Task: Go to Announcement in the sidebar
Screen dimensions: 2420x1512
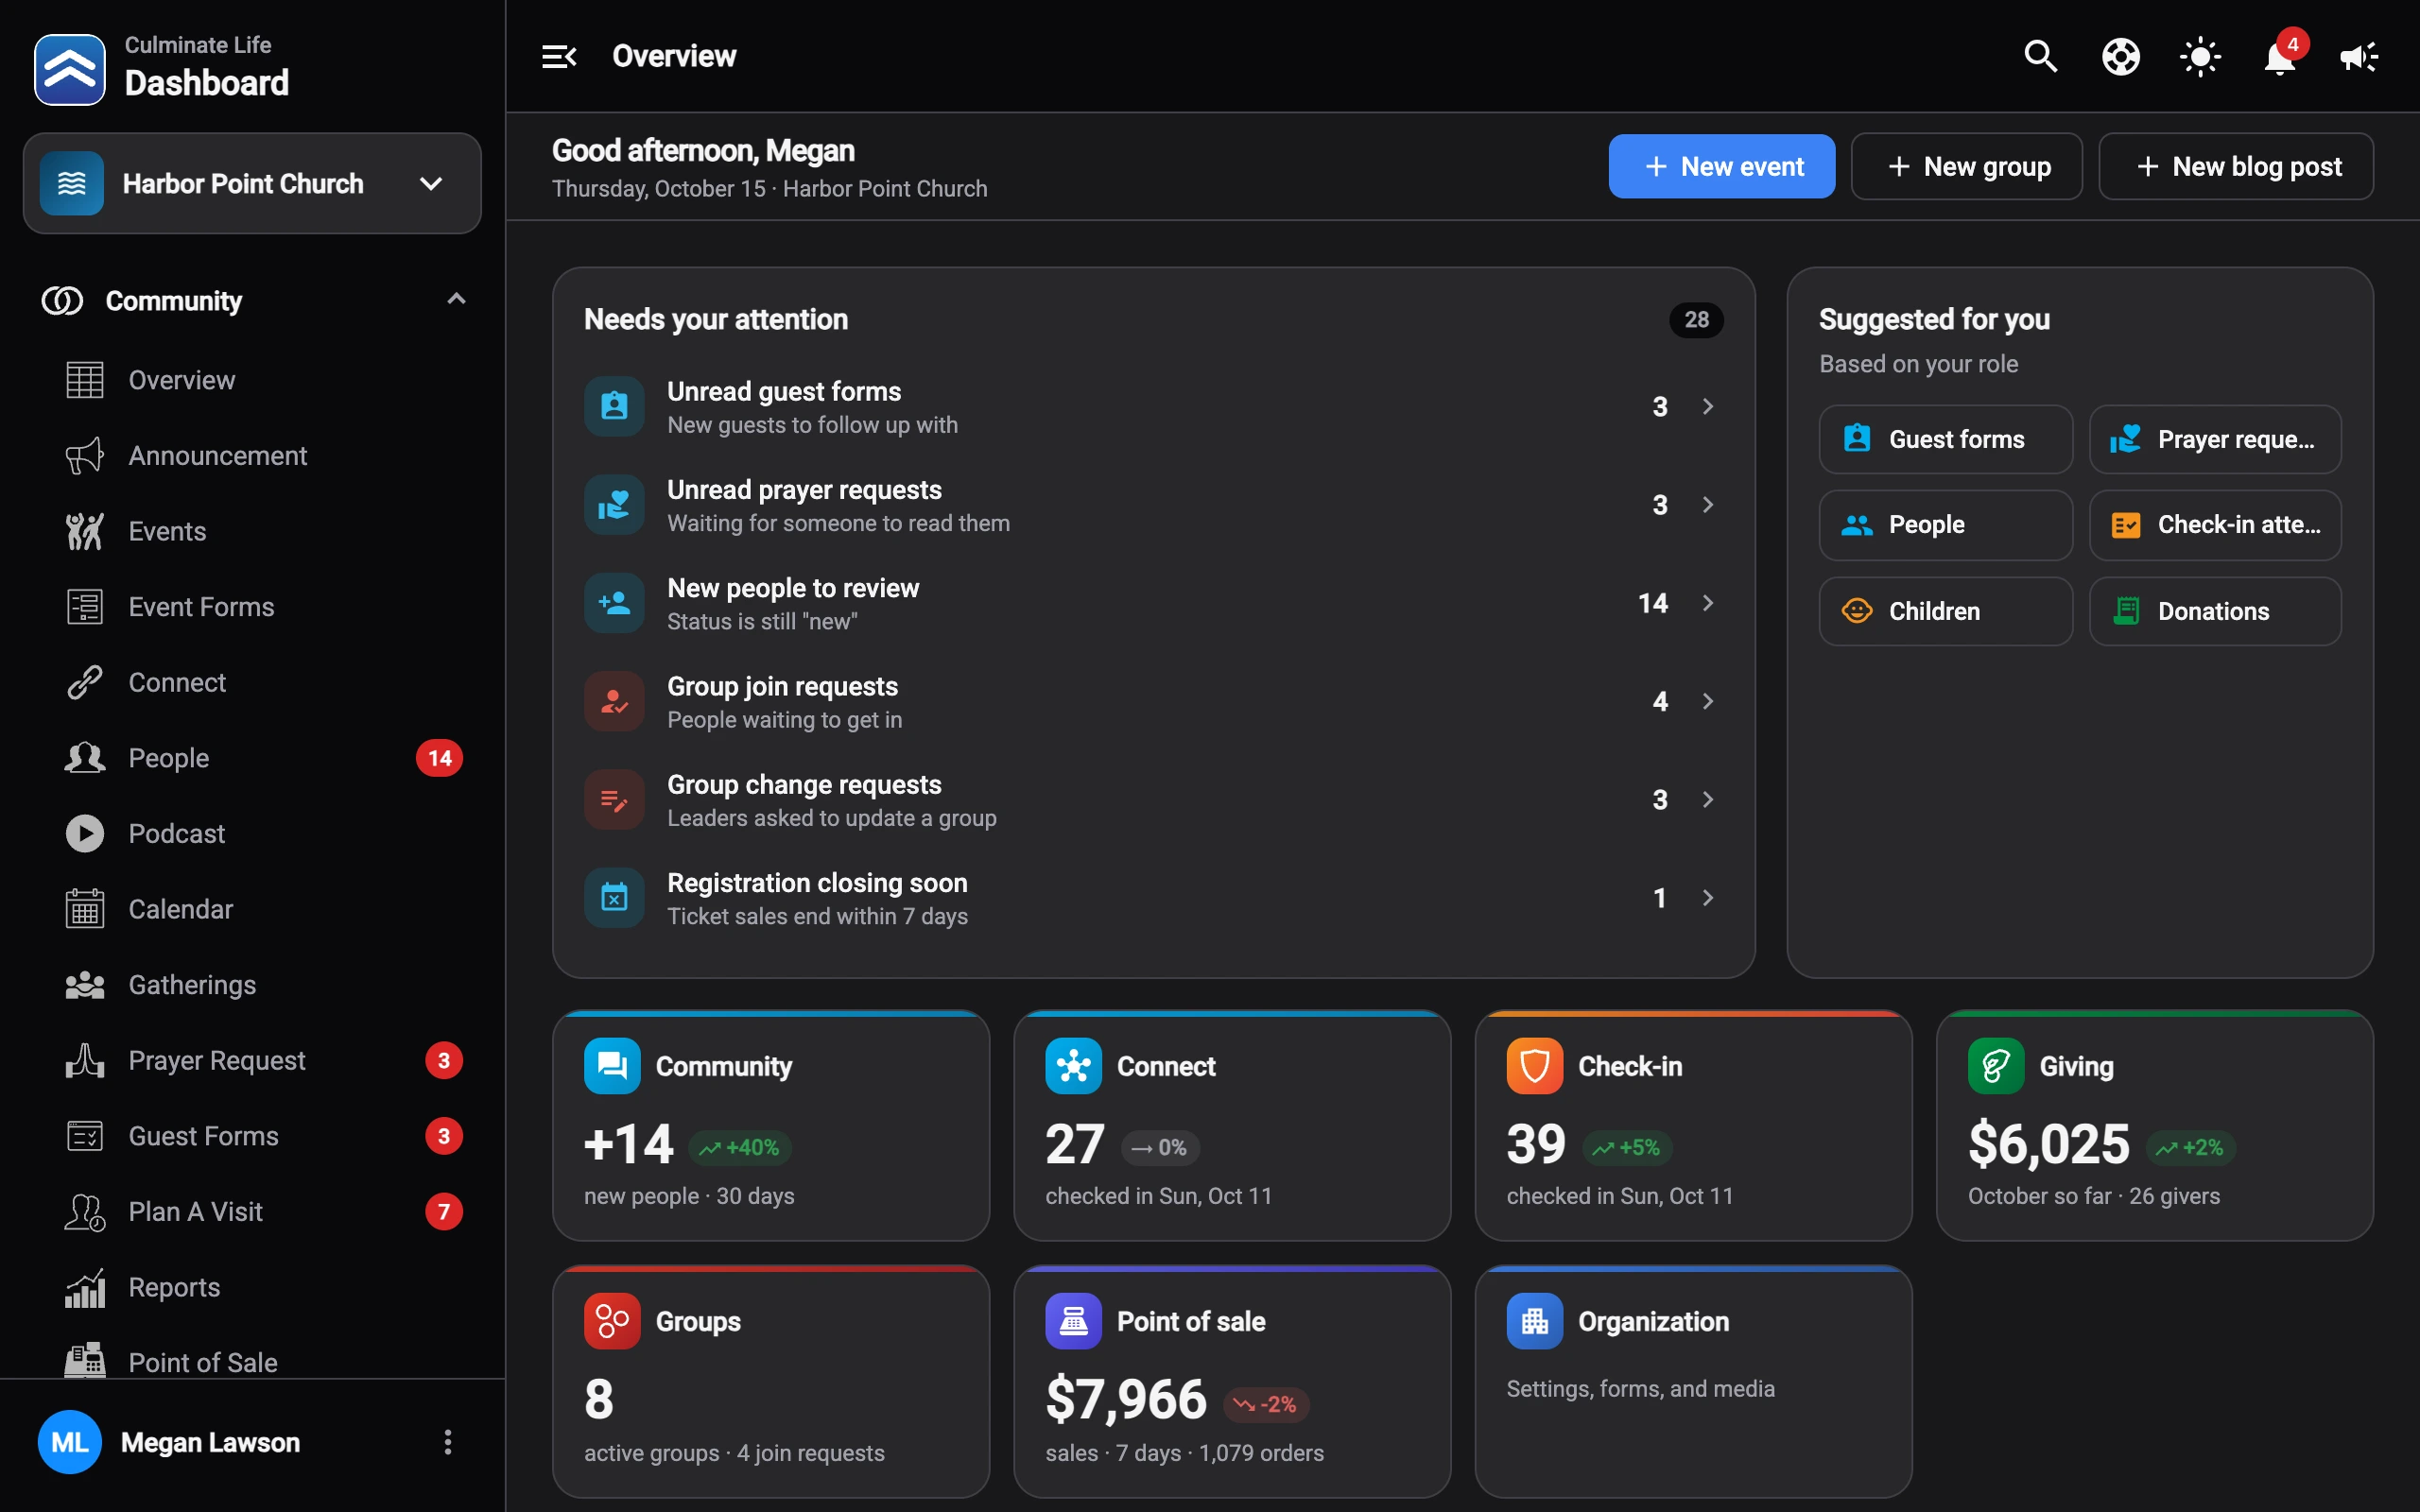Action: (252, 455)
